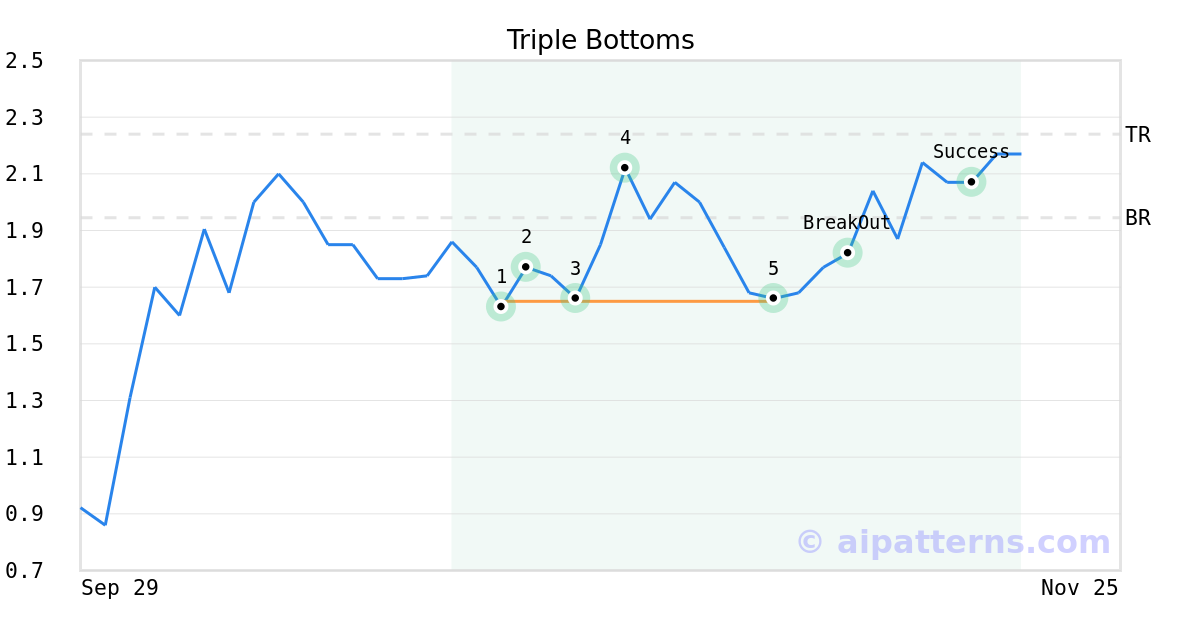Click the Nov 25 end date label
1200x630 pixels.
[1080, 588]
